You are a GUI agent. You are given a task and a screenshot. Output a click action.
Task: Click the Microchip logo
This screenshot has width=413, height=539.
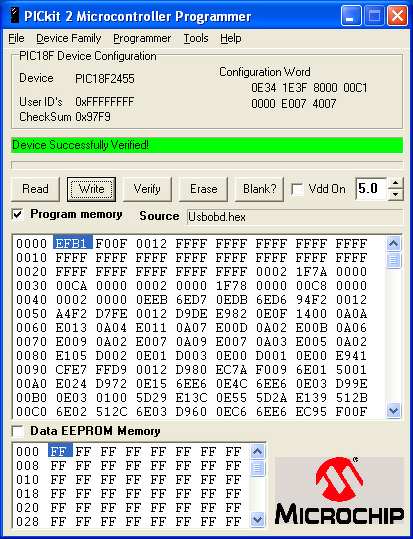(x=339, y=491)
